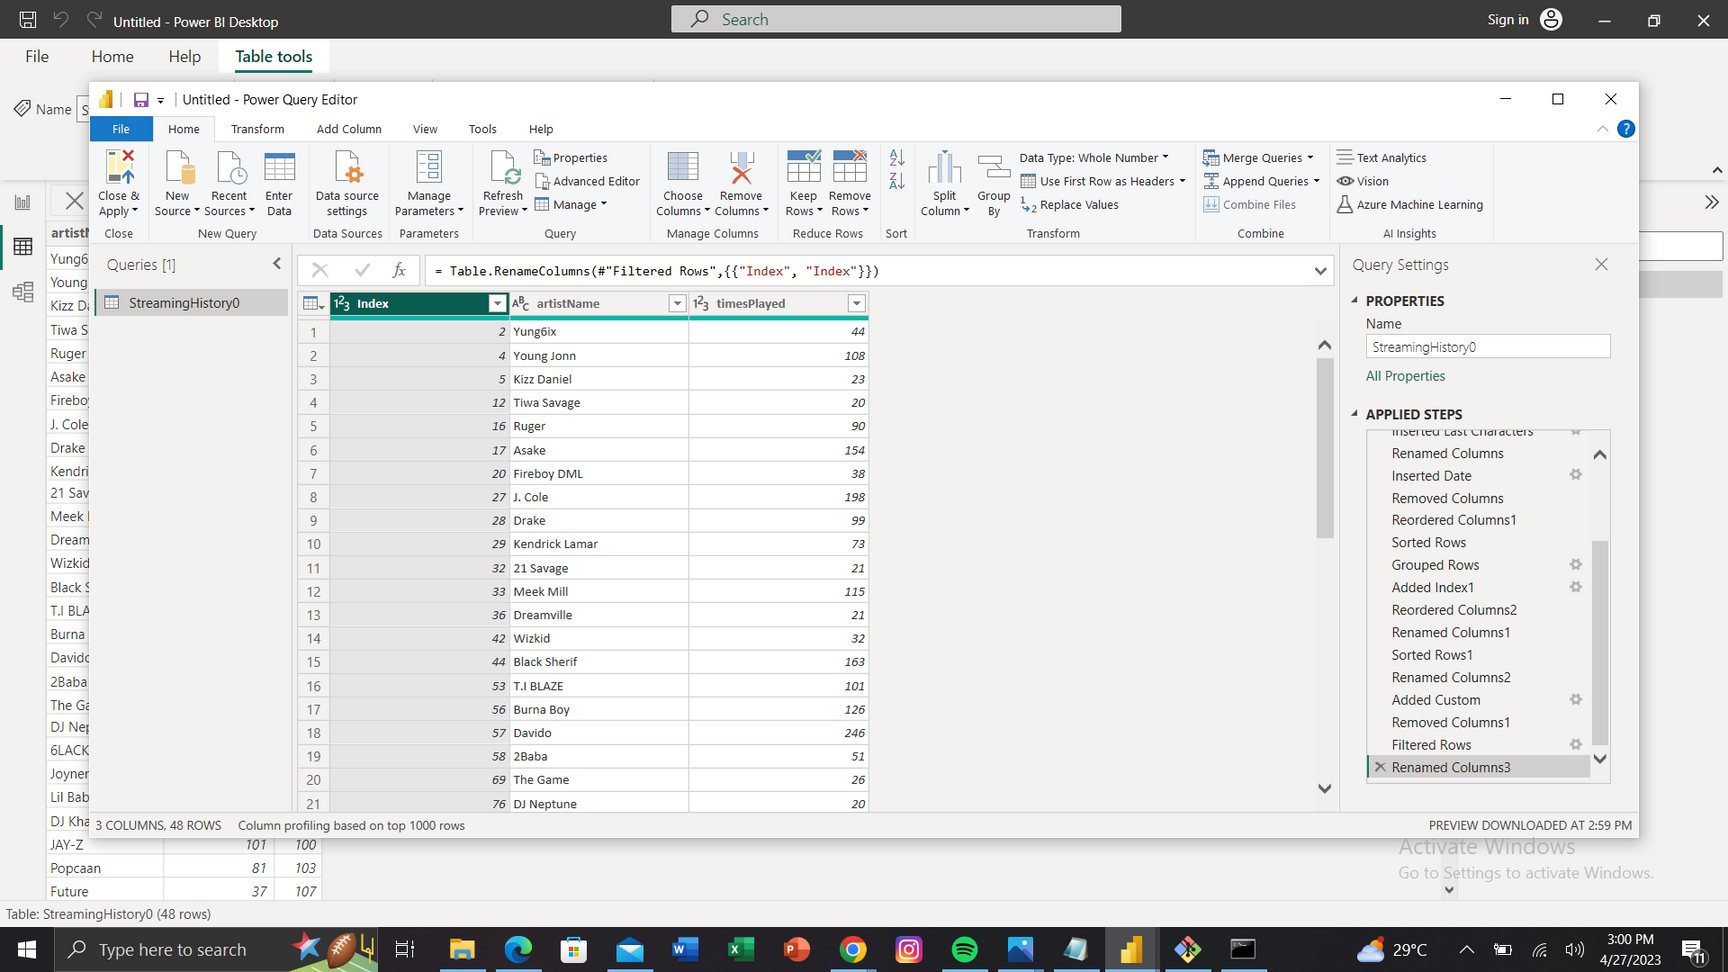Select StreamingHistory0 query in Queries pane
1728x972 pixels.
pyautogui.click(x=190, y=303)
